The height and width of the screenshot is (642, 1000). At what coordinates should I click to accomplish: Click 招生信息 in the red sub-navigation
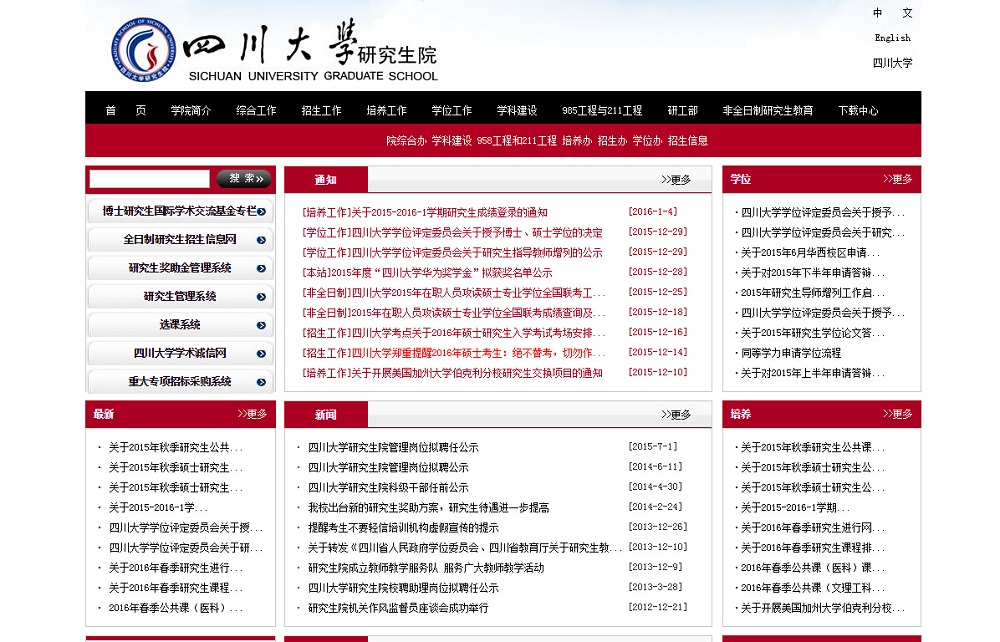(x=688, y=140)
